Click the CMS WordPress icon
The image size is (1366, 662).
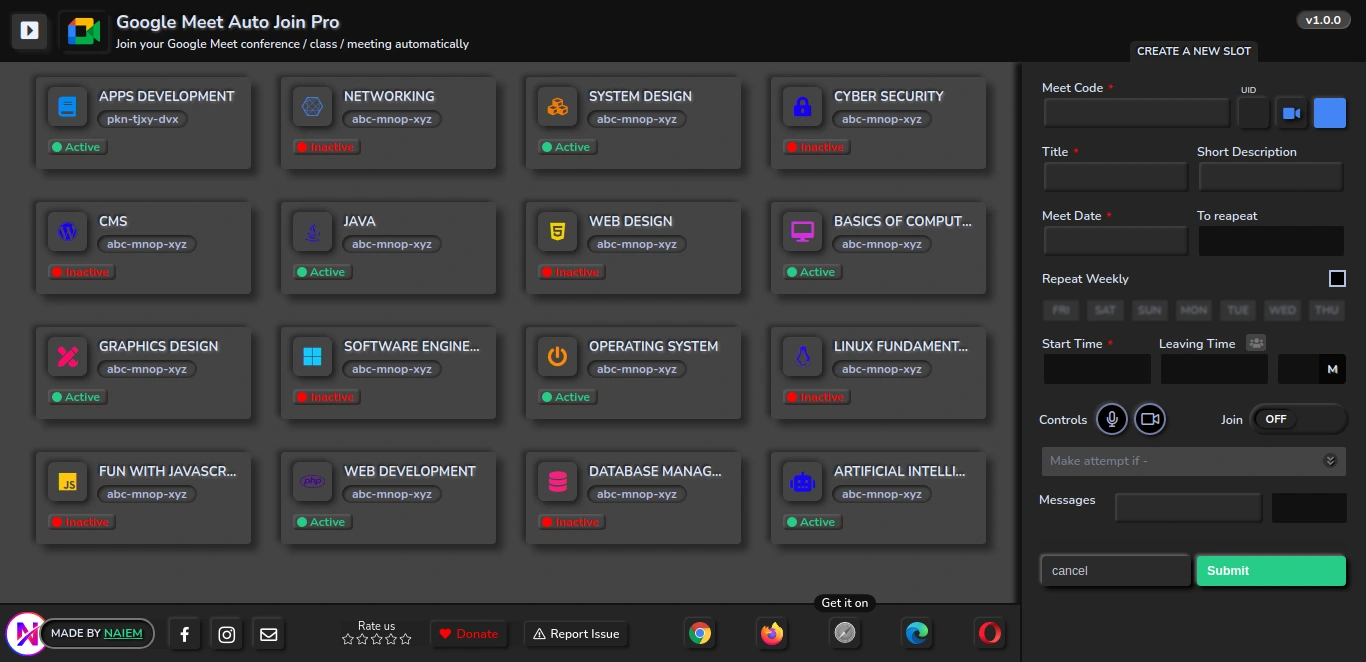tap(67, 232)
